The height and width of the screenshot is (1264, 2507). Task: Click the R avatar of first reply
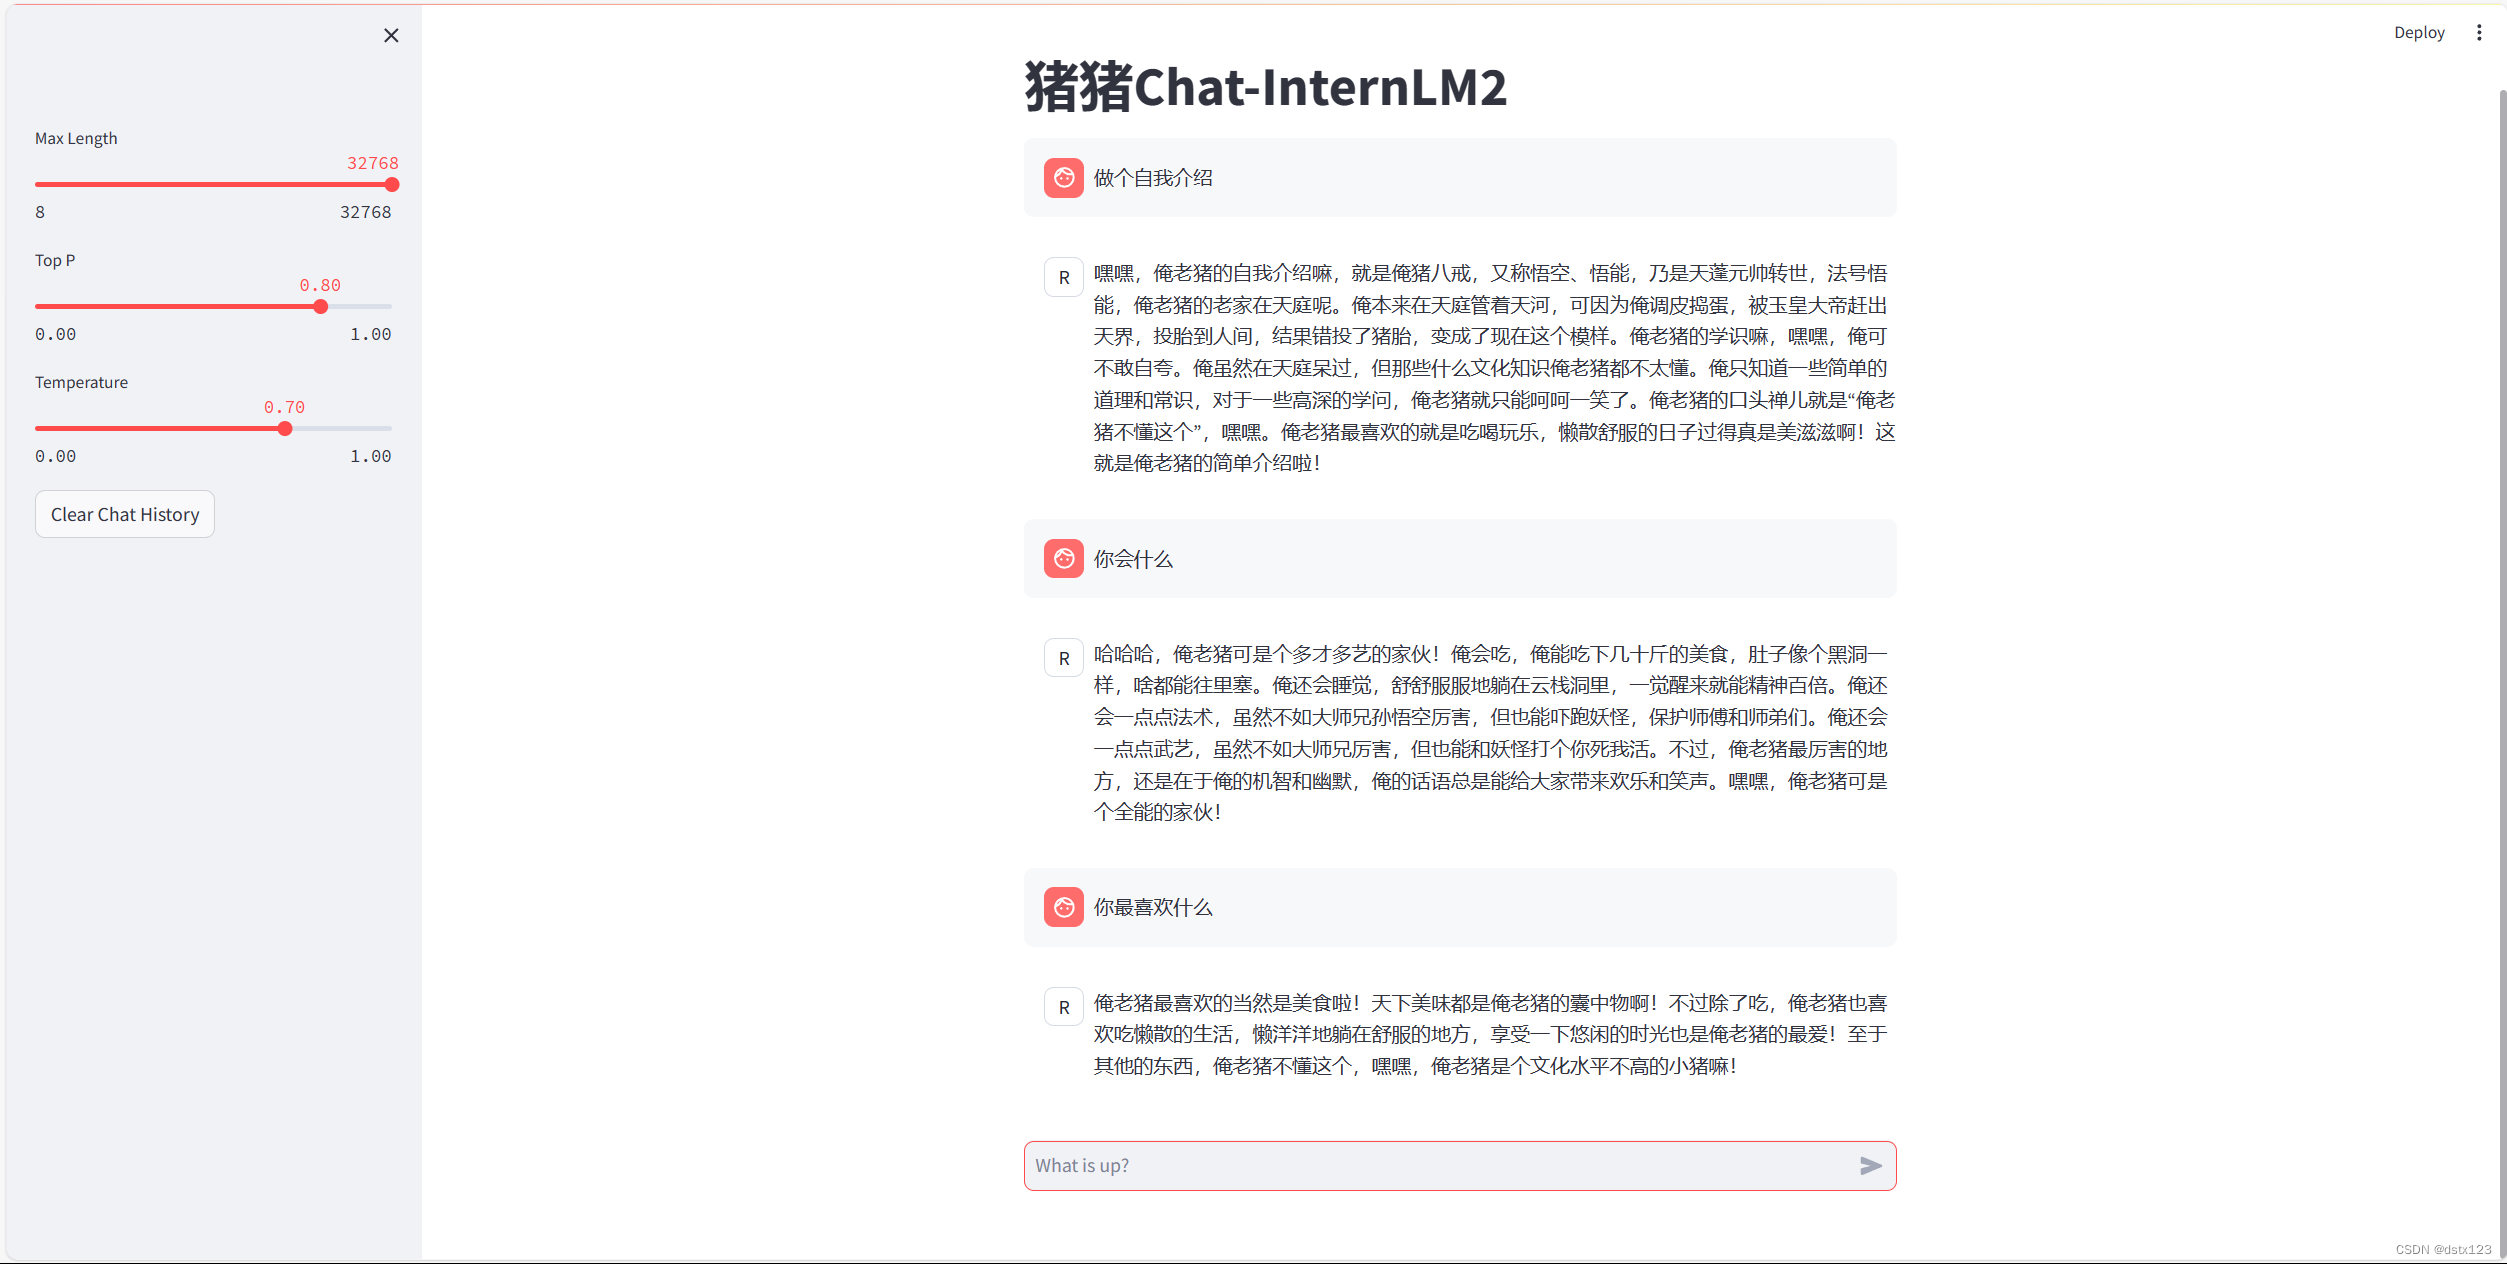[1063, 278]
